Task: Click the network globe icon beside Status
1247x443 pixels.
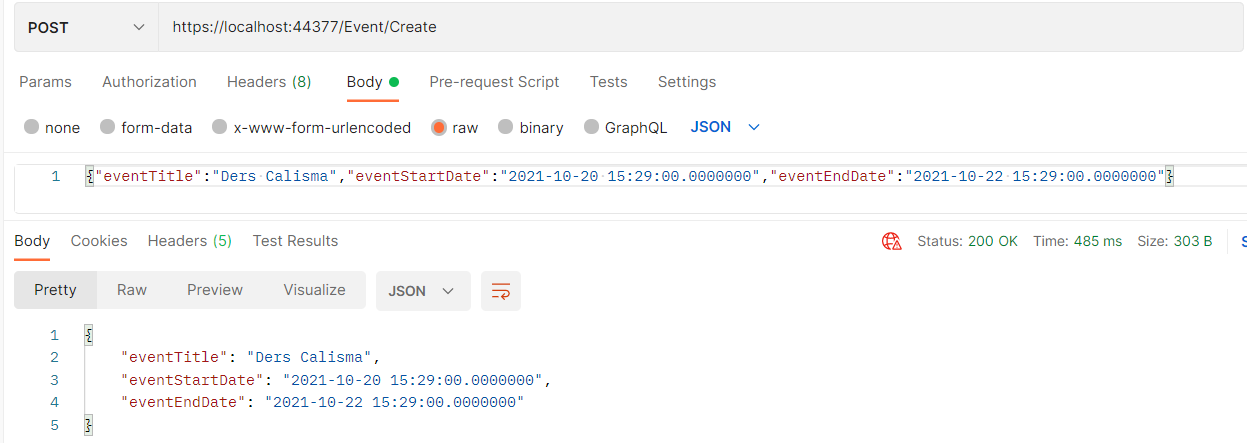Action: (891, 241)
